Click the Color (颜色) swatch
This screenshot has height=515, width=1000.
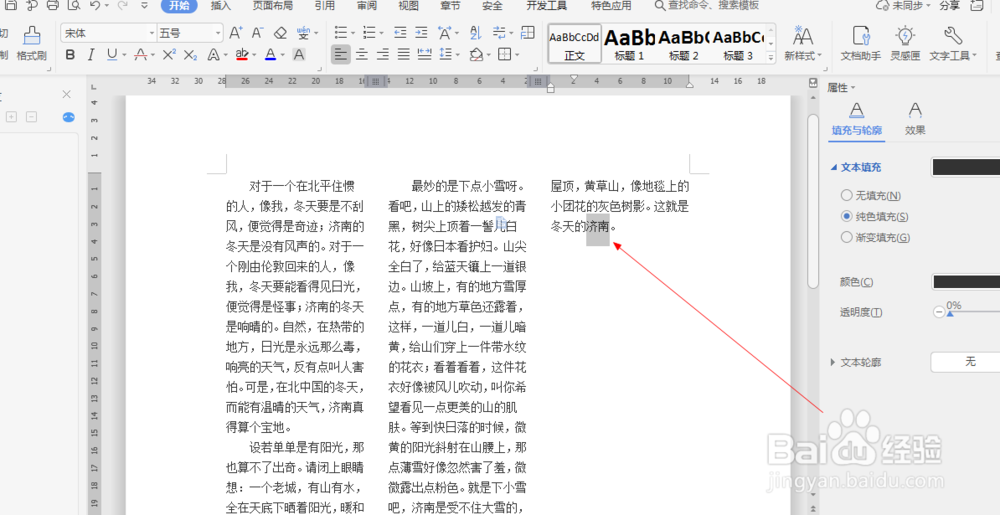tap(966, 282)
